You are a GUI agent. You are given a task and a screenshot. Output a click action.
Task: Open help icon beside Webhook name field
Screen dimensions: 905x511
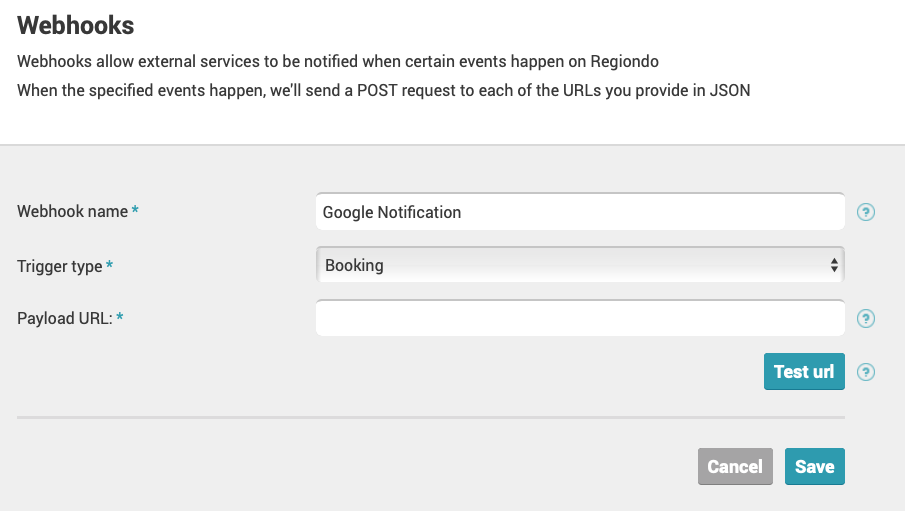[x=865, y=212]
